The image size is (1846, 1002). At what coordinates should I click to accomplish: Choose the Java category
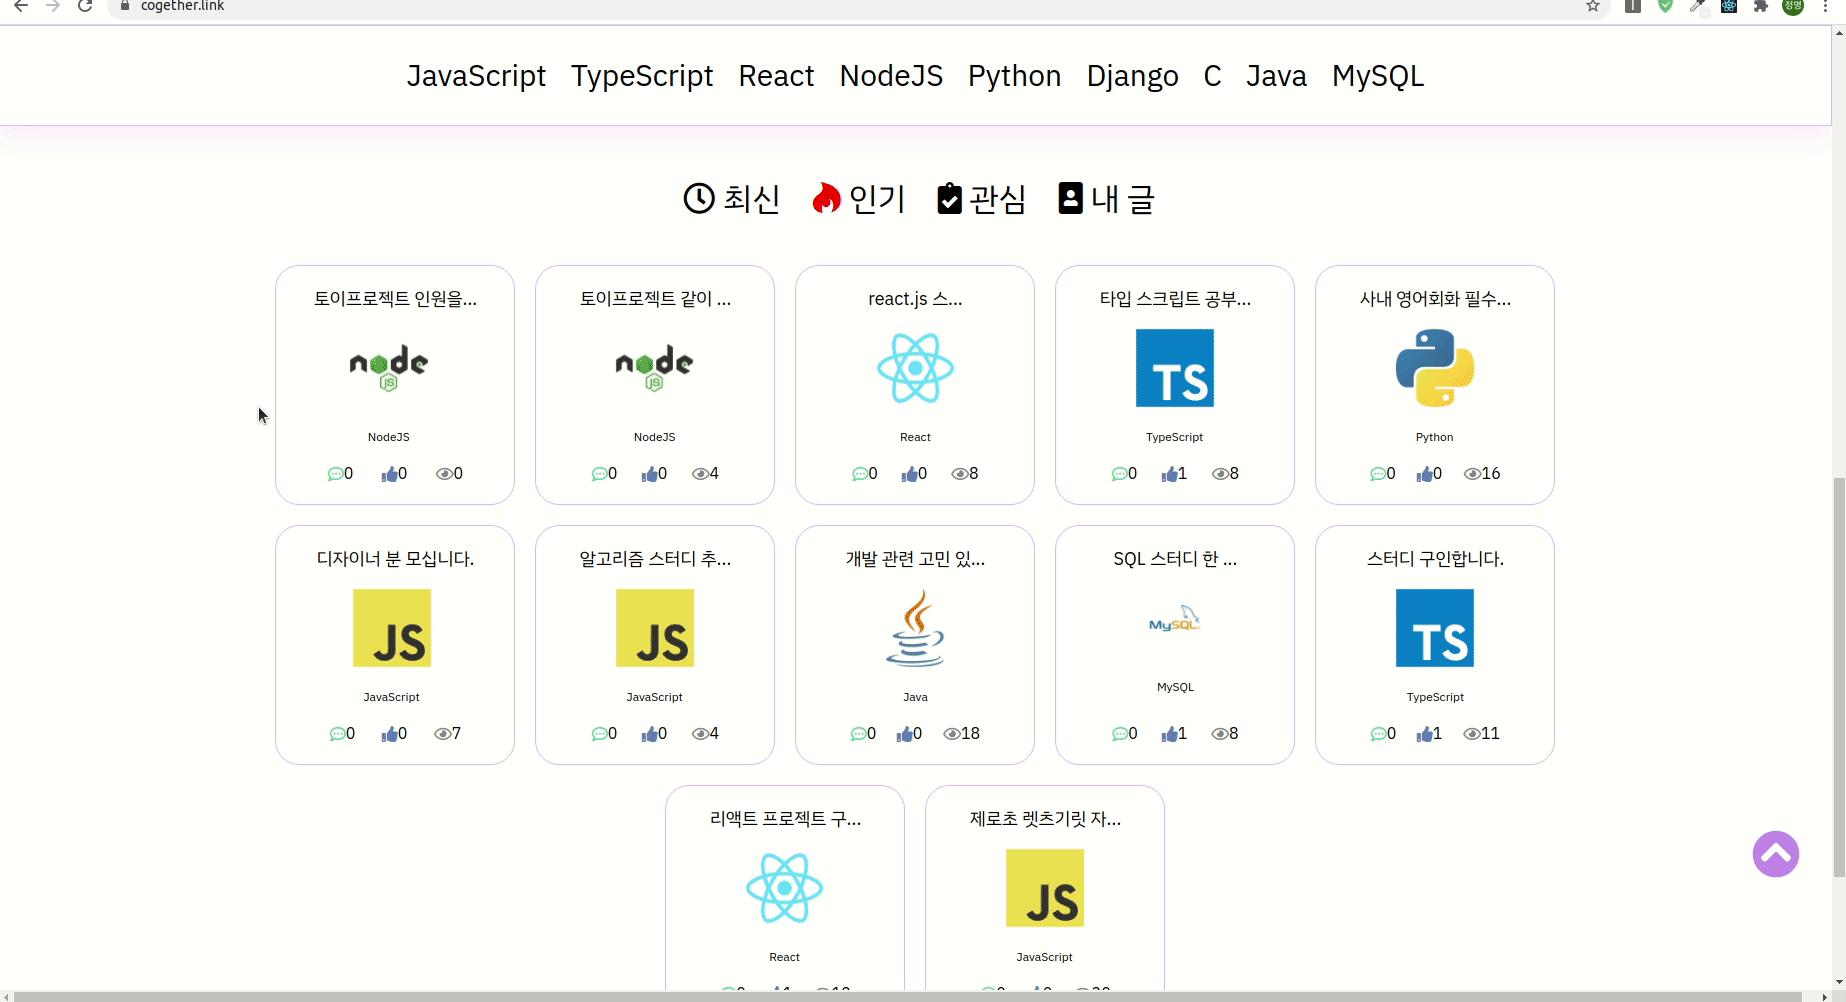click(1276, 76)
